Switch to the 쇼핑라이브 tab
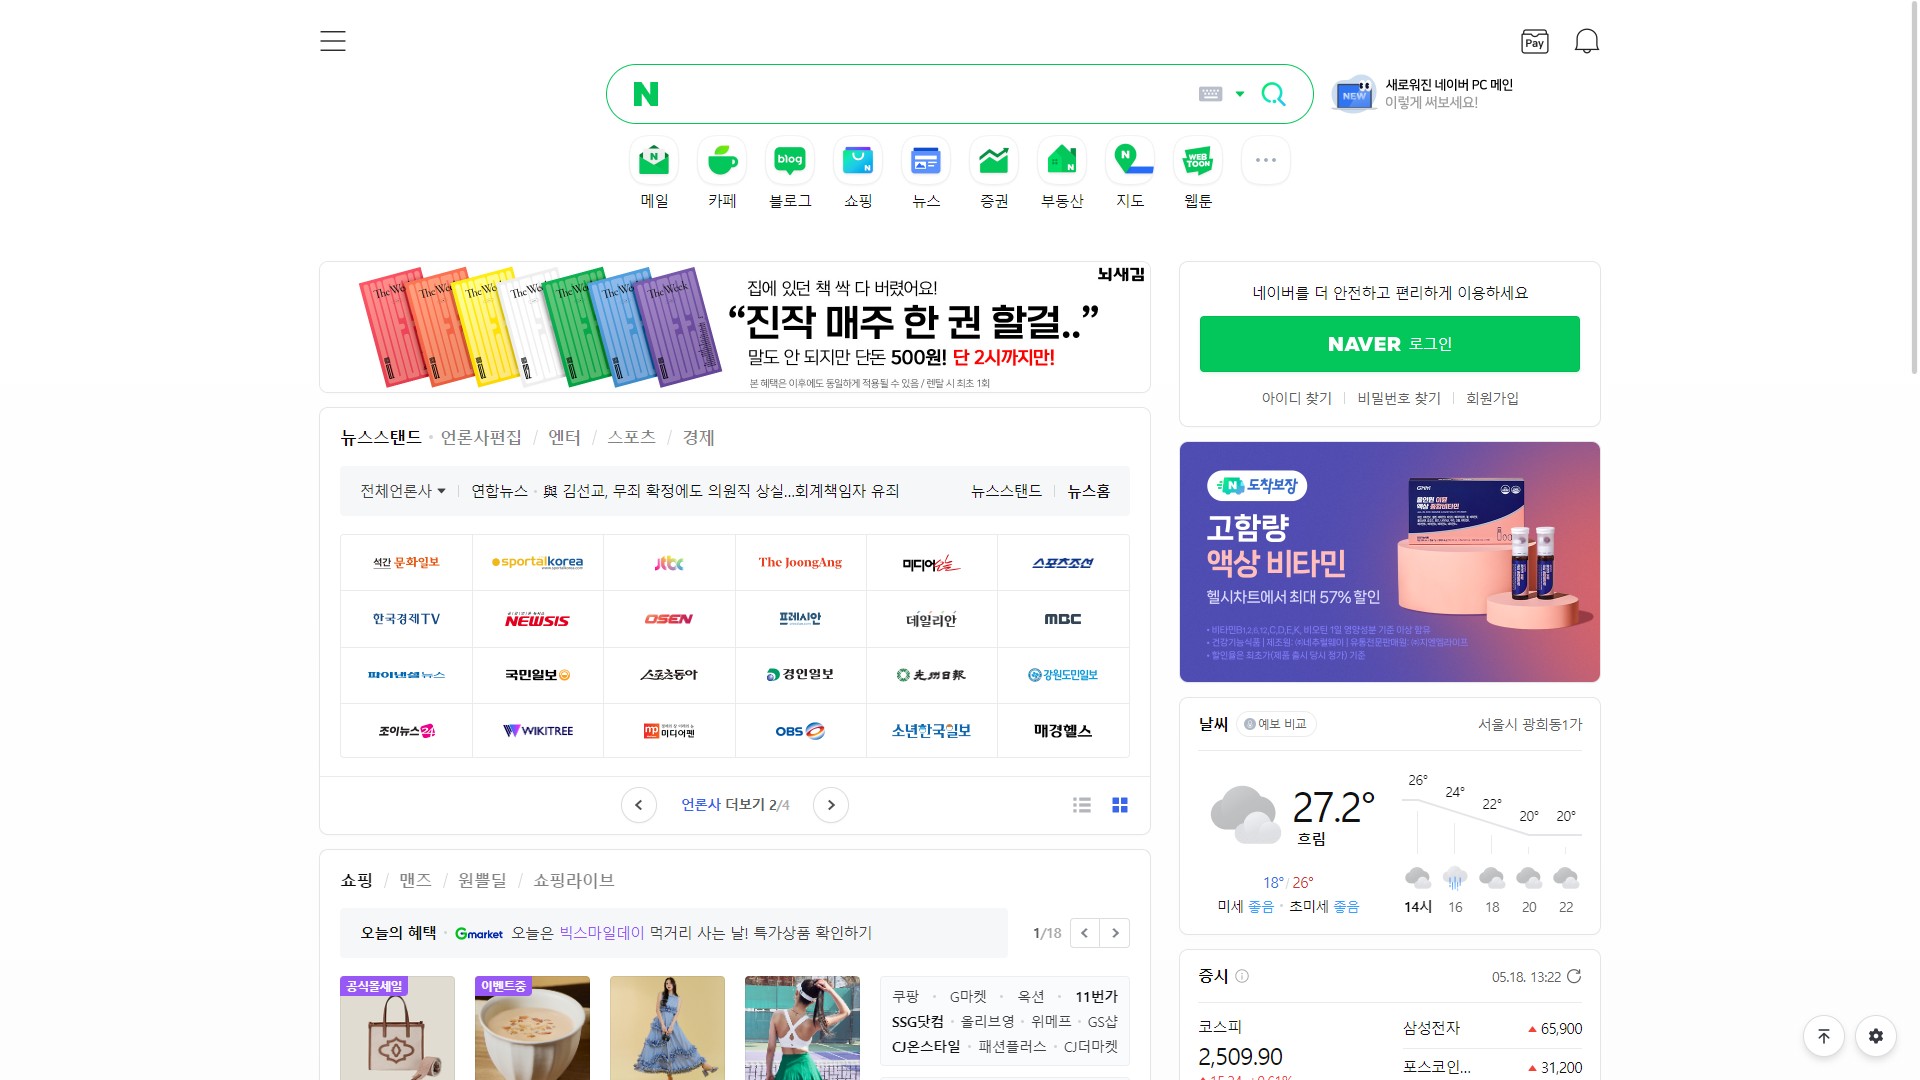The image size is (1920, 1080). click(574, 881)
